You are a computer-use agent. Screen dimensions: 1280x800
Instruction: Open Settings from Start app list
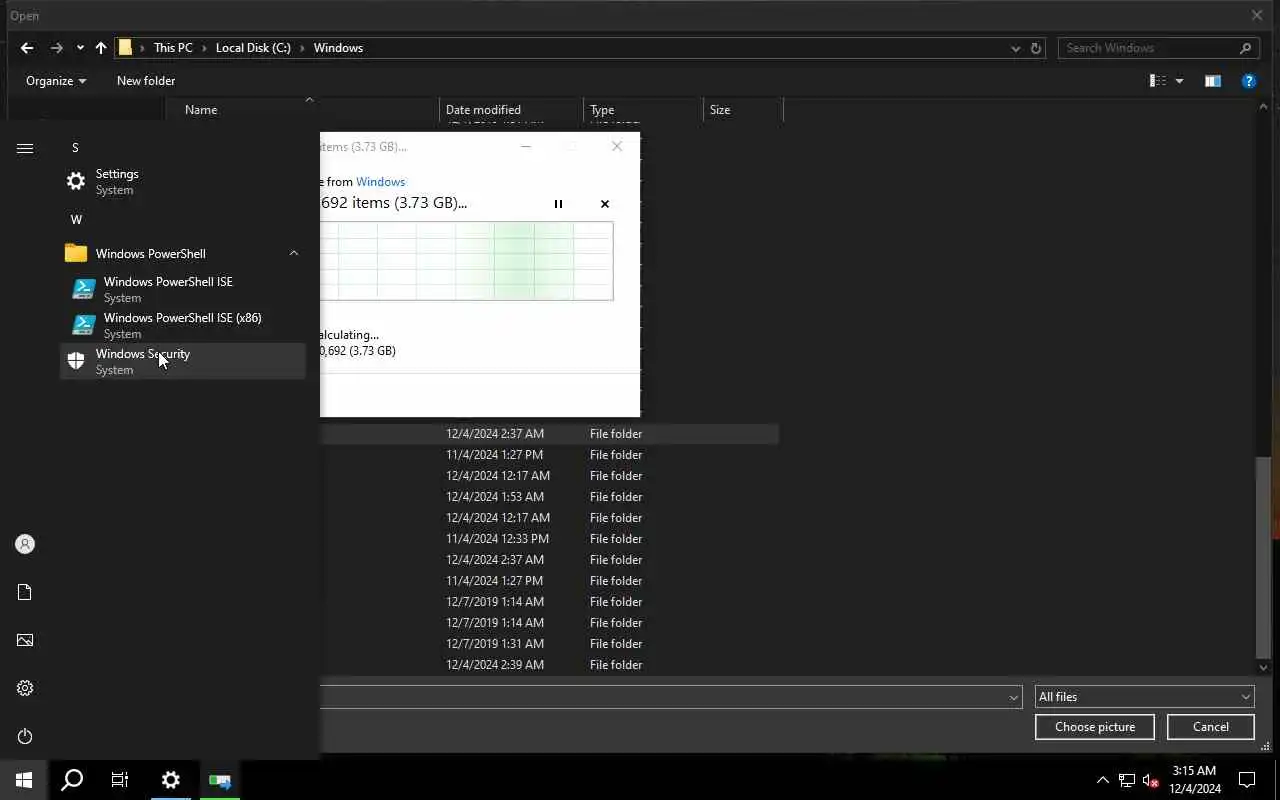pos(182,182)
